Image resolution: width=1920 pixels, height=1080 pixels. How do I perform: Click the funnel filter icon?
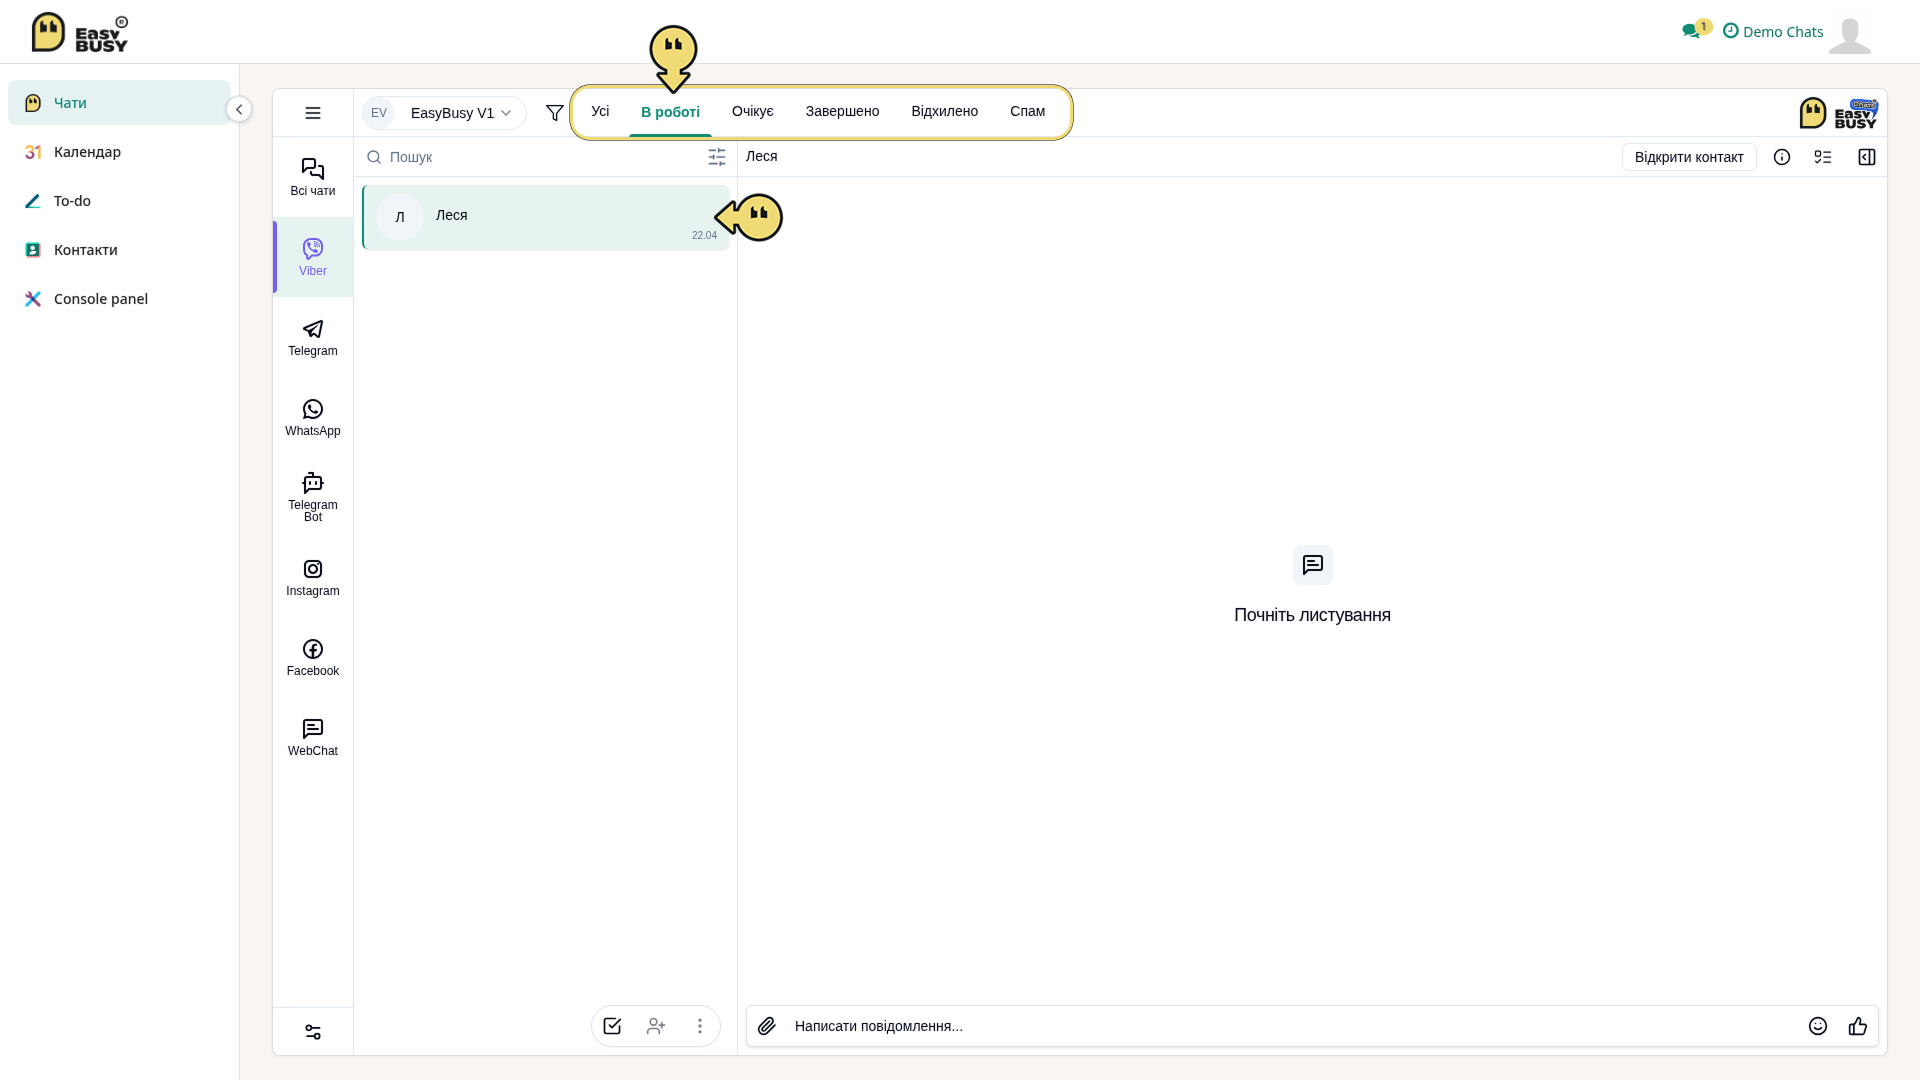point(555,113)
